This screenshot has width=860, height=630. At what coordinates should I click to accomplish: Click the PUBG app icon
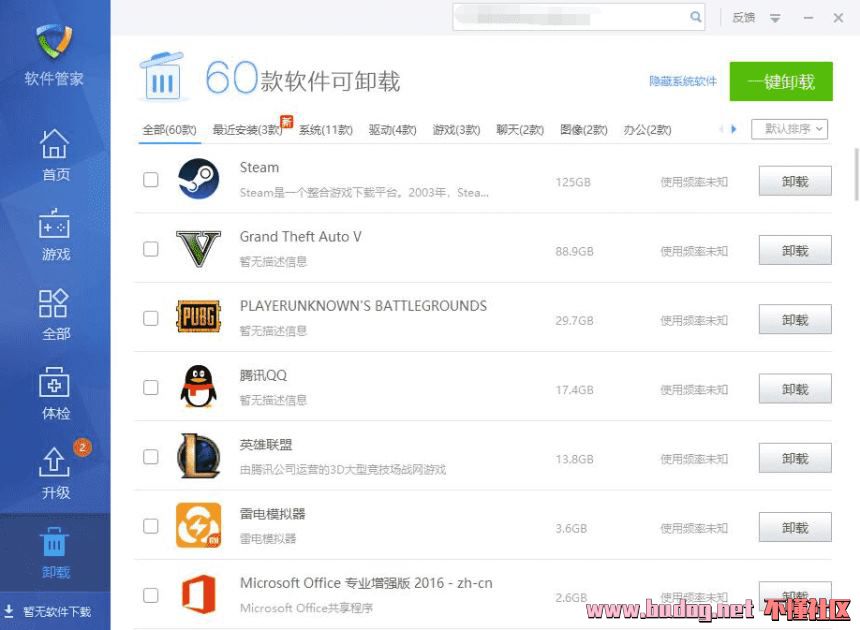click(199, 317)
